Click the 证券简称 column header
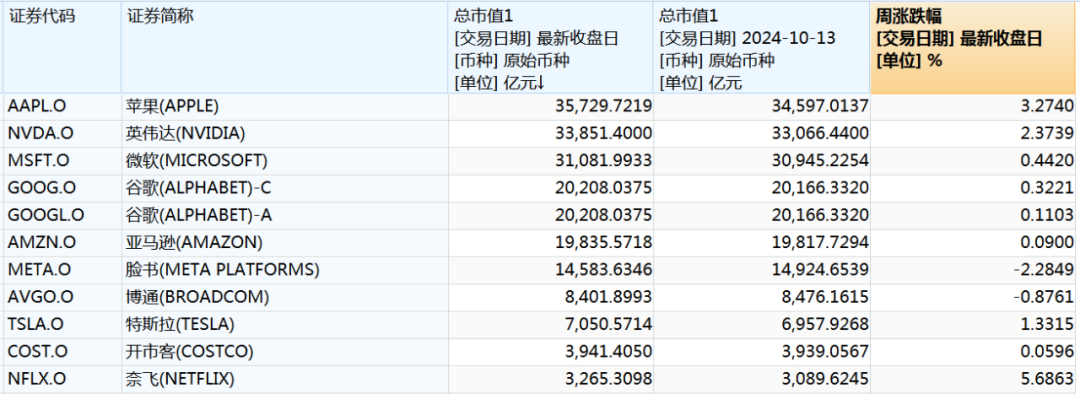The height and width of the screenshot is (394, 1080). 284,48
